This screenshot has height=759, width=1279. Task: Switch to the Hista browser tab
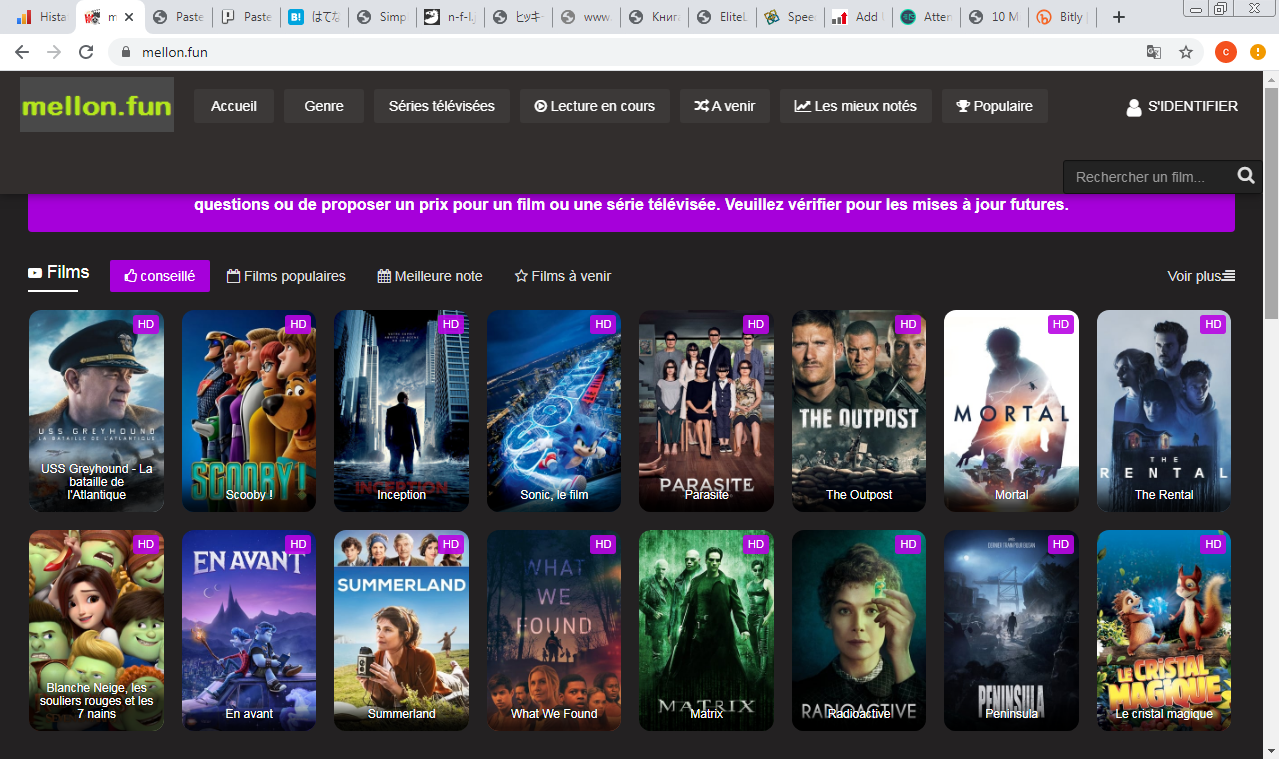pyautogui.click(x=43, y=17)
